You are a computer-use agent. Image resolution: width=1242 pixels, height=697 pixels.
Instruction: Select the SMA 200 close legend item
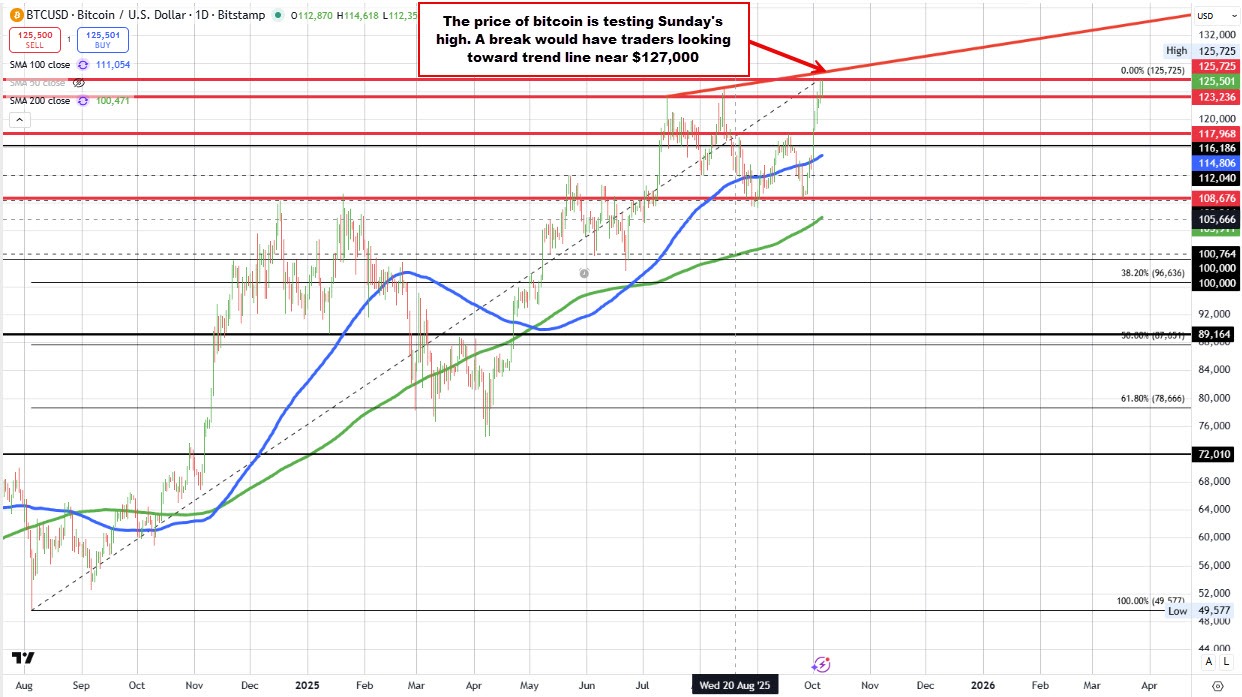(x=38, y=100)
